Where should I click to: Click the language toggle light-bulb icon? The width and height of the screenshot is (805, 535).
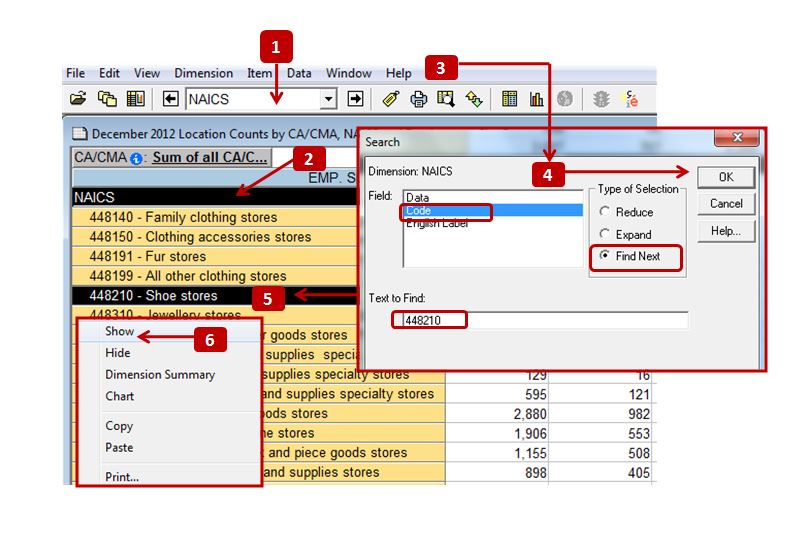coord(631,99)
